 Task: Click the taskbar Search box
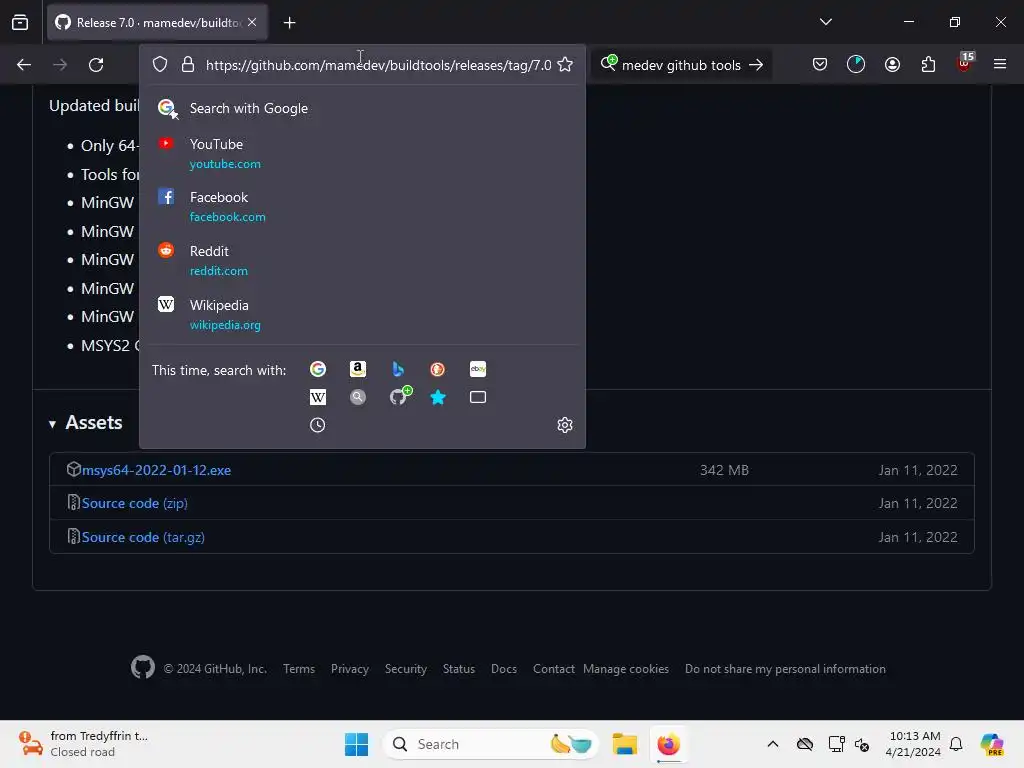tap(491, 744)
